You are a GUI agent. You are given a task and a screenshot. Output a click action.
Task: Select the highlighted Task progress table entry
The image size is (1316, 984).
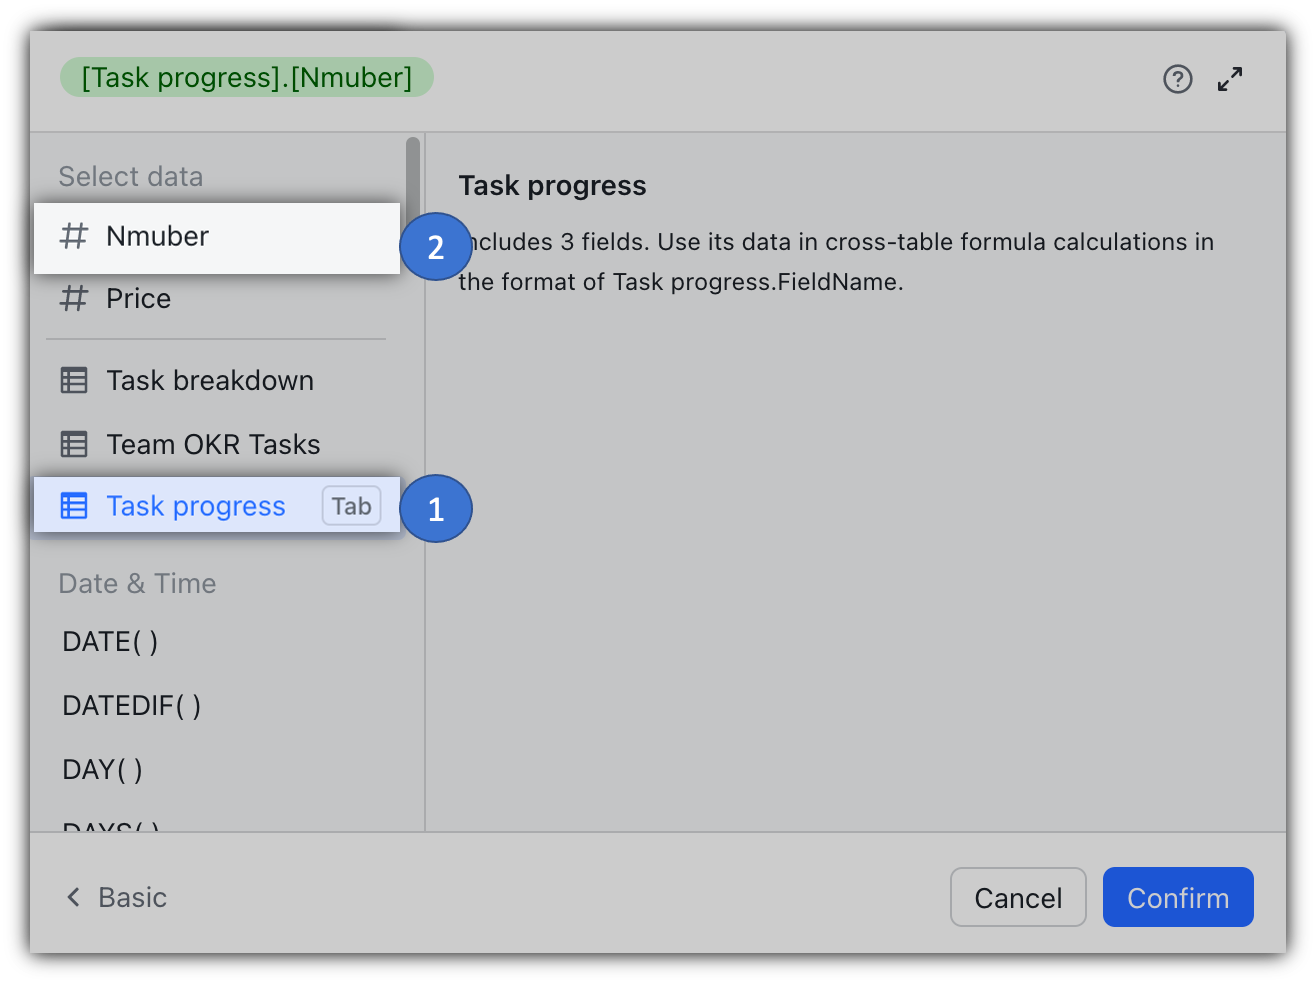pos(196,506)
